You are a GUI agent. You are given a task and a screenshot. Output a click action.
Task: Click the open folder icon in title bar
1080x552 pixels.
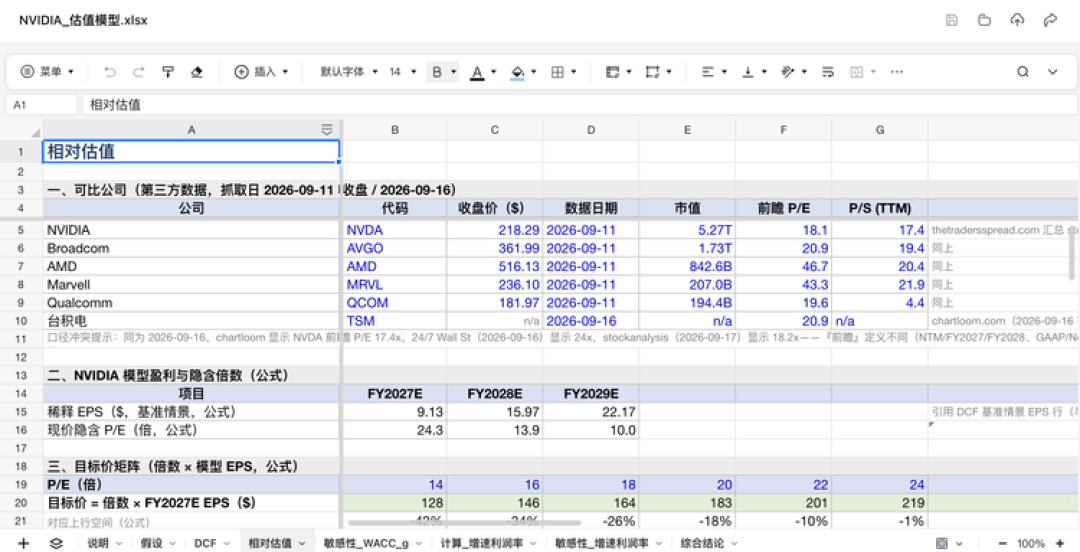[984, 20]
